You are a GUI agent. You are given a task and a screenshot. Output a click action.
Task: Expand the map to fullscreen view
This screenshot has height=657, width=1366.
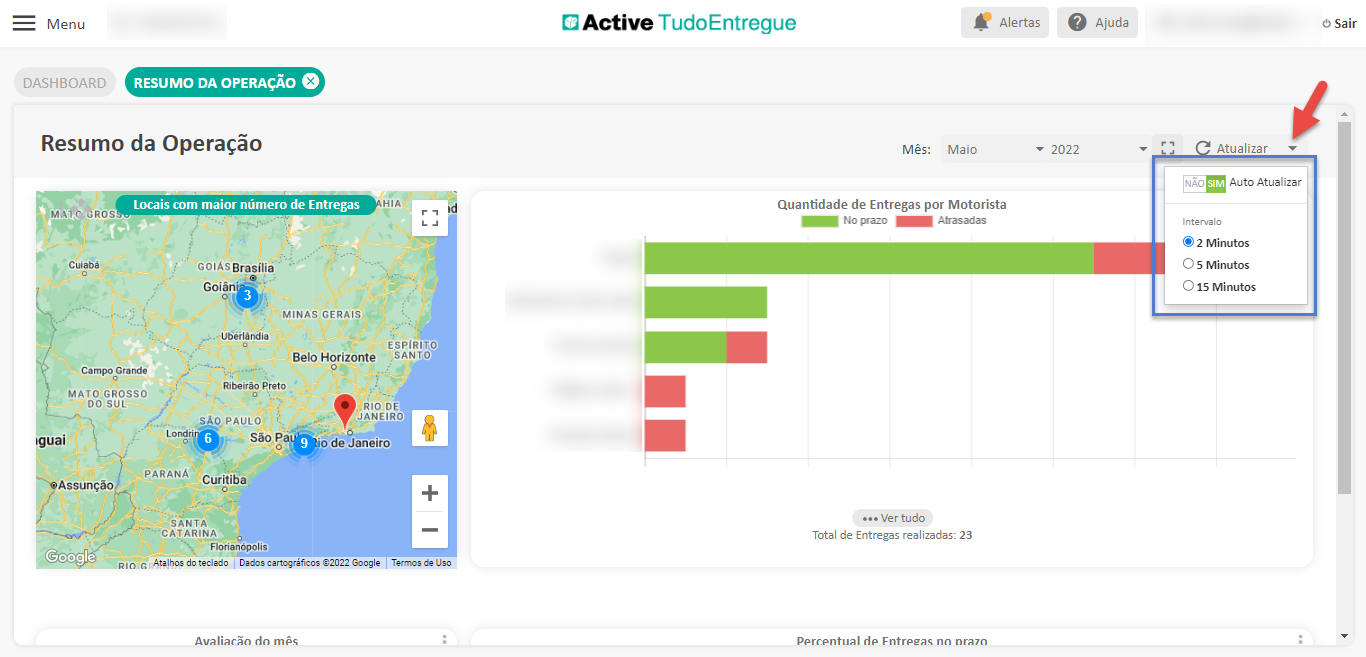[430, 218]
